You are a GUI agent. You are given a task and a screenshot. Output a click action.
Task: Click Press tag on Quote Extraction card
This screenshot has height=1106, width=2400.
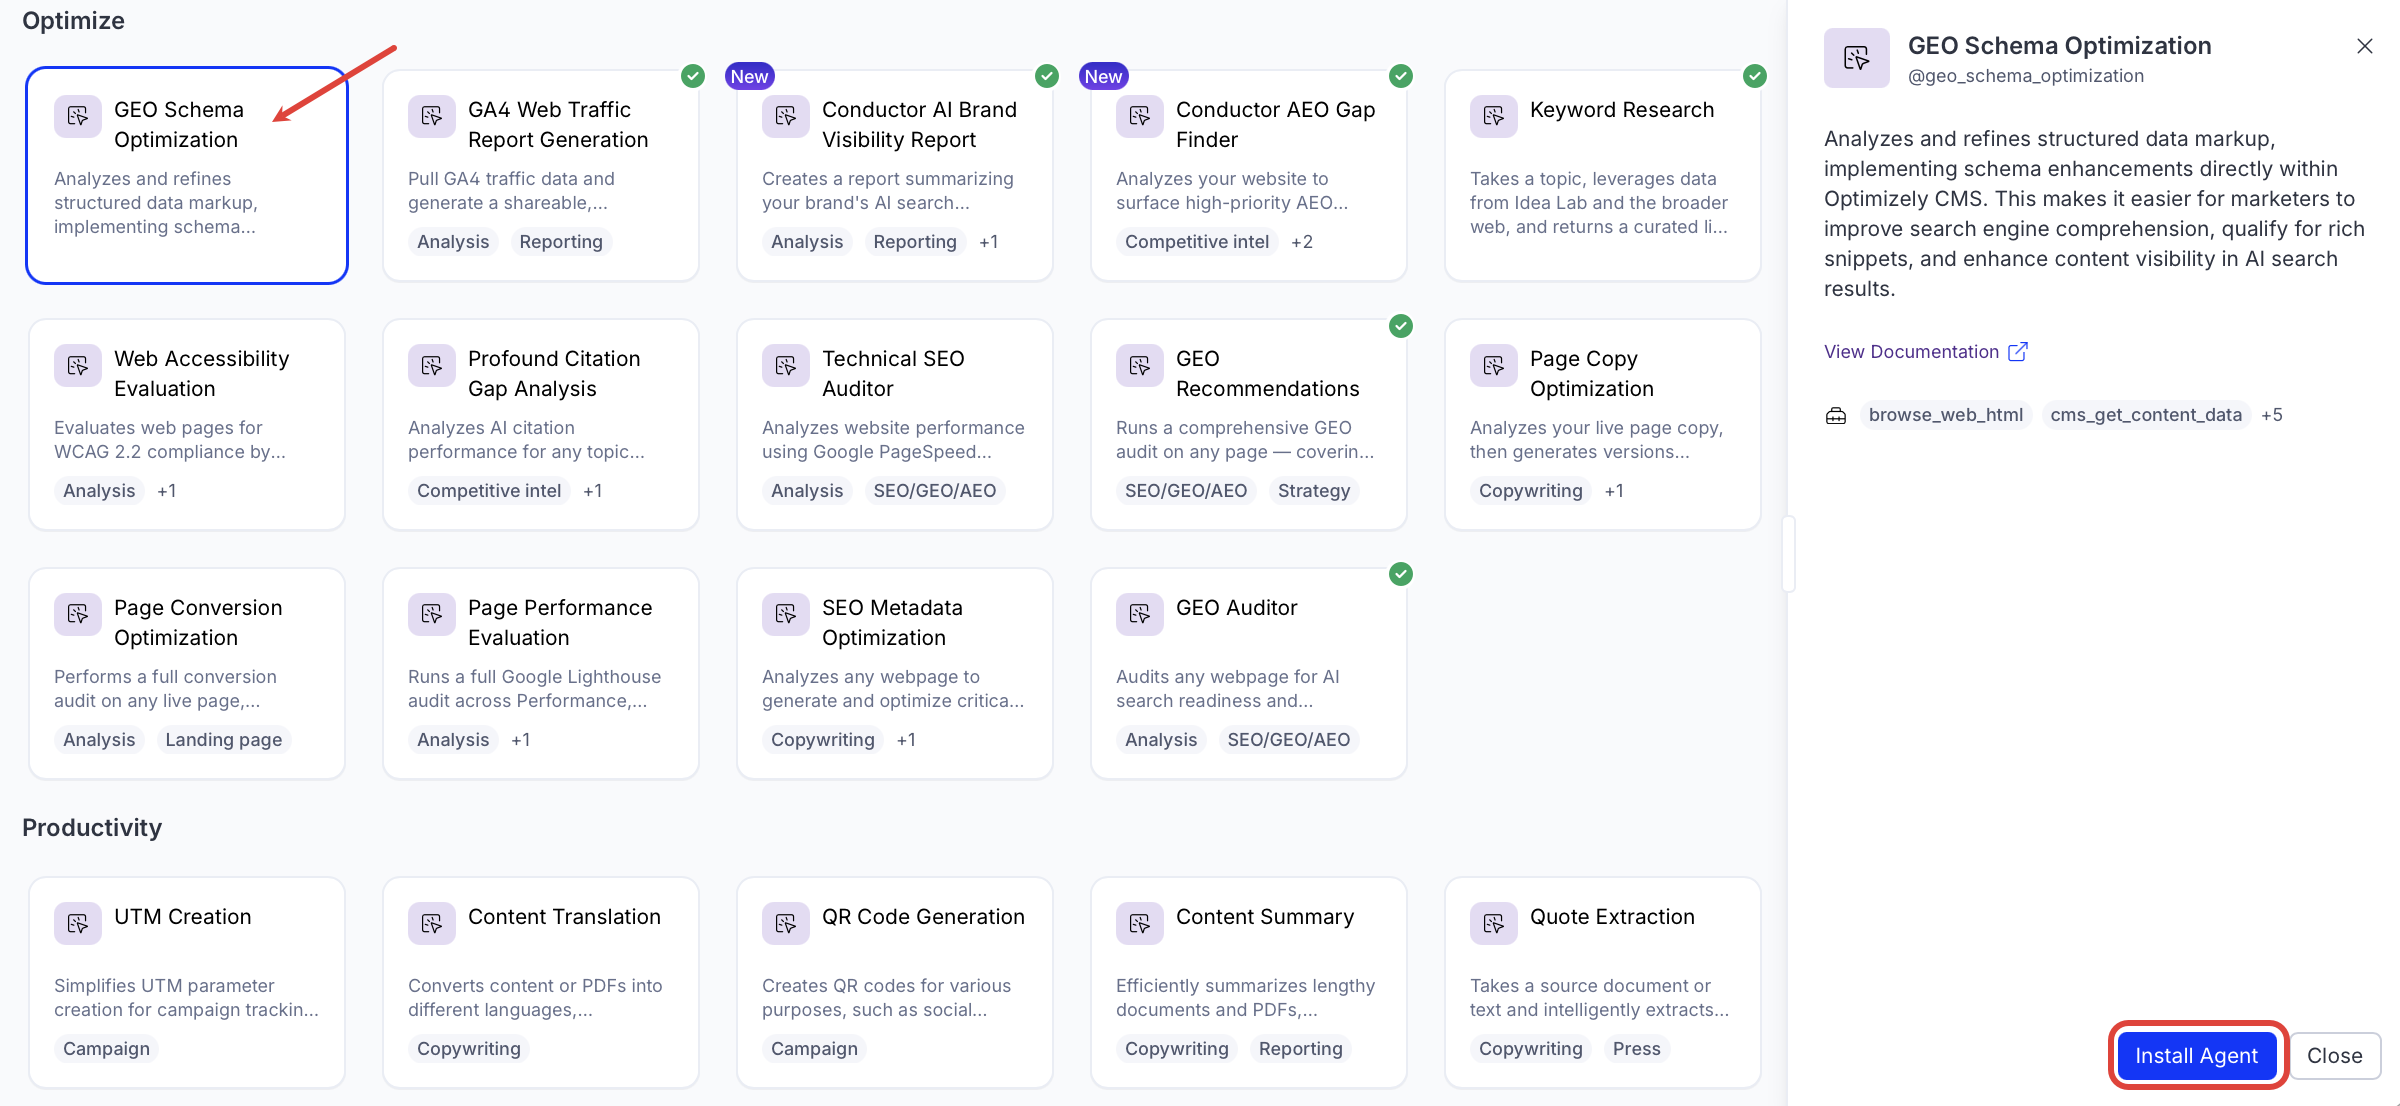coord(1636,1049)
